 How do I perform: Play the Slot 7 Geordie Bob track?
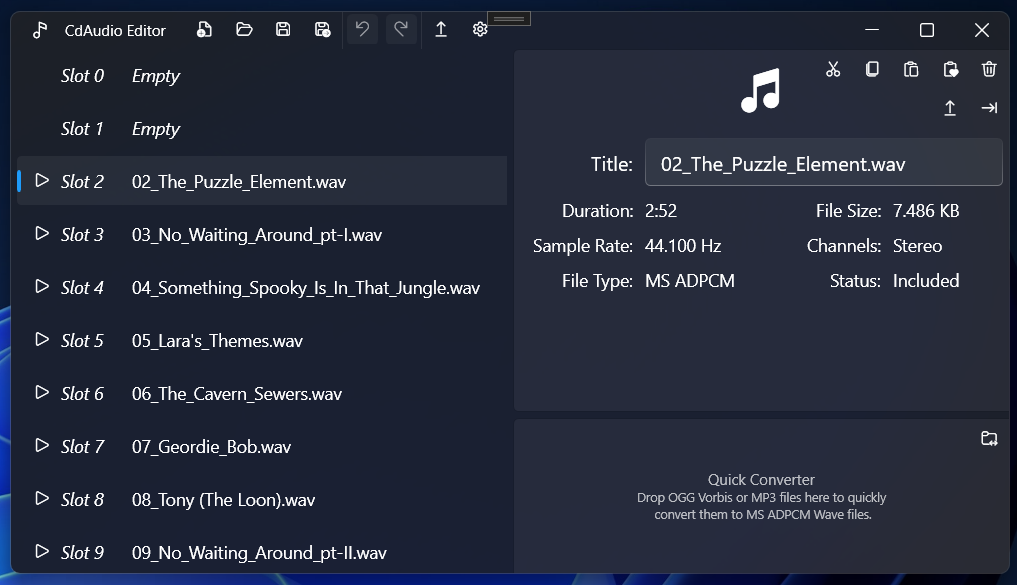point(42,446)
